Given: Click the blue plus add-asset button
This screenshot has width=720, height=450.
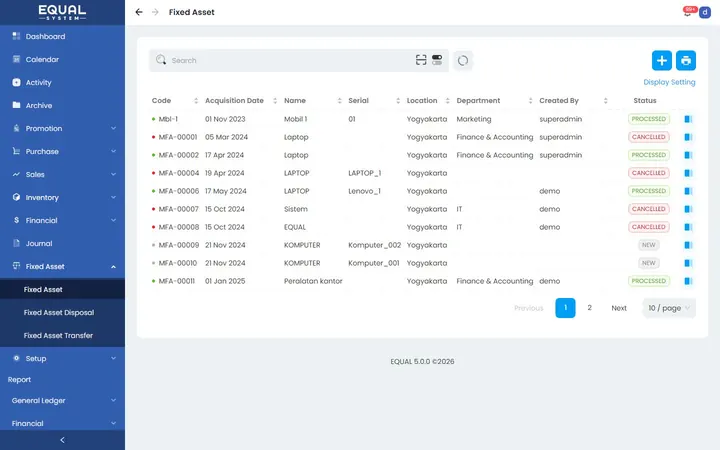Looking at the screenshot, I should (x=662, y=61).
